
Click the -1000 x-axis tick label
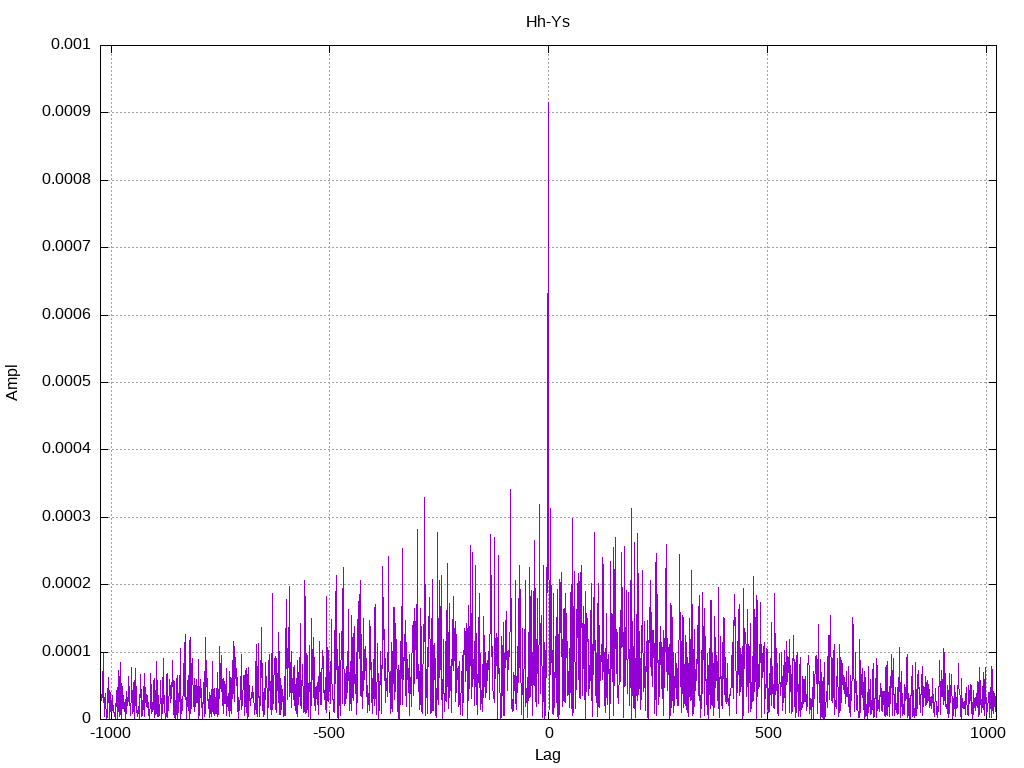pyautogui.click(x=110, y=733)
